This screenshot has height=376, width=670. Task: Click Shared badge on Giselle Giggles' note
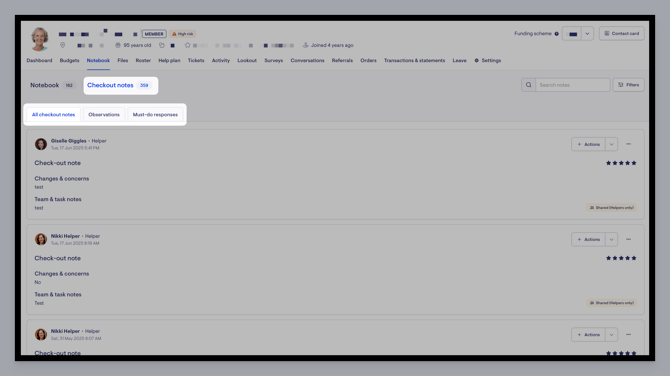612,208
